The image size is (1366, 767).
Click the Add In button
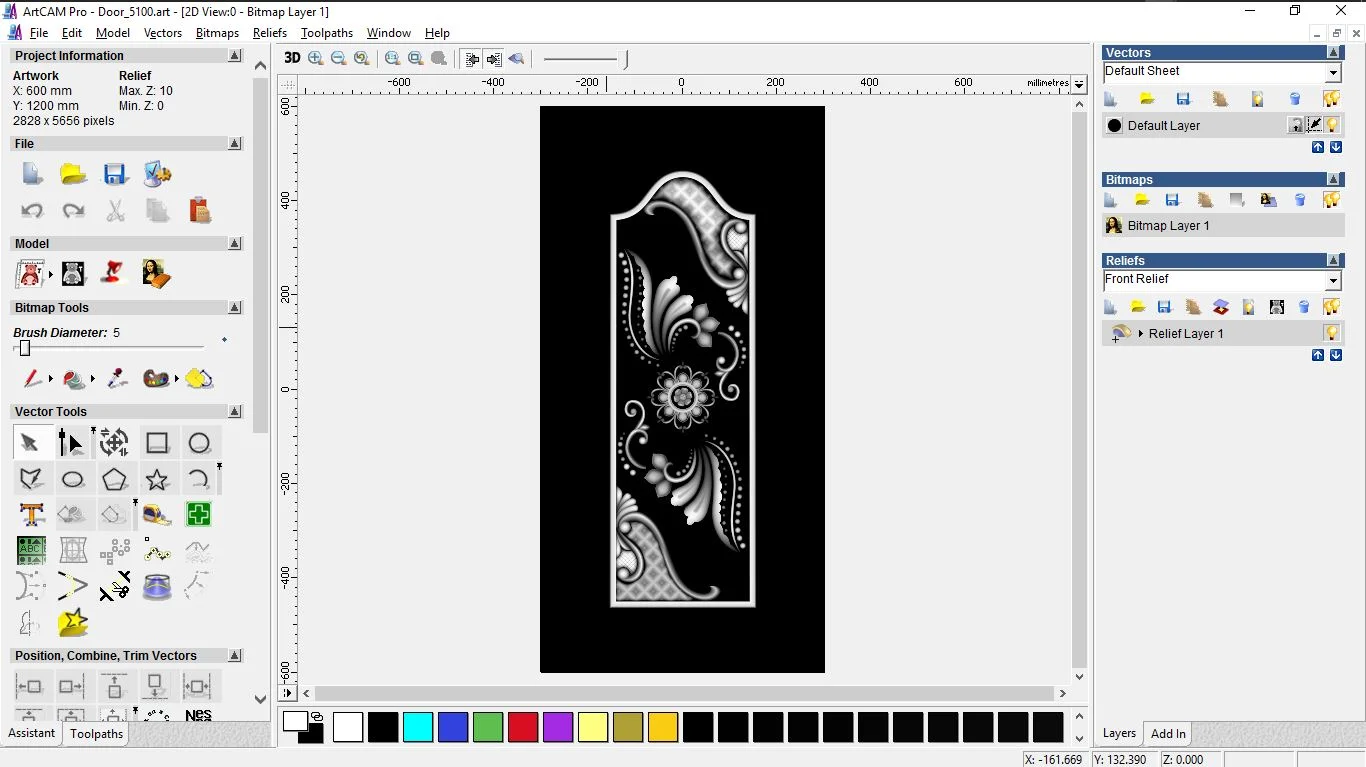1167,733
